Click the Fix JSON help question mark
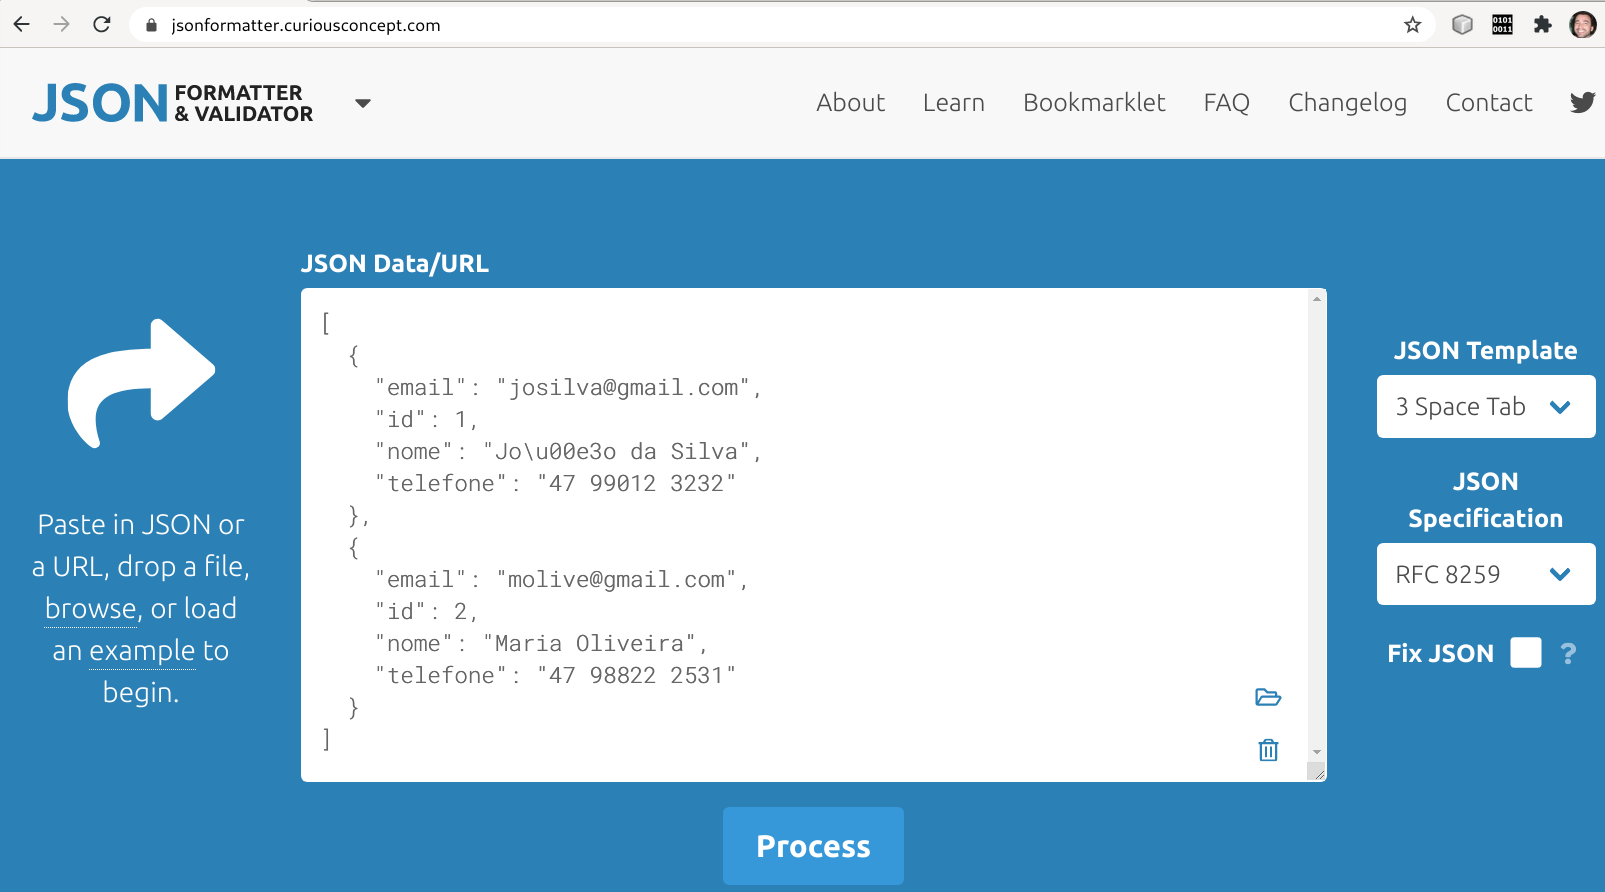The width and height of the screenshot is (1605, 892). pyautogui.click(x=1568, y=653)
